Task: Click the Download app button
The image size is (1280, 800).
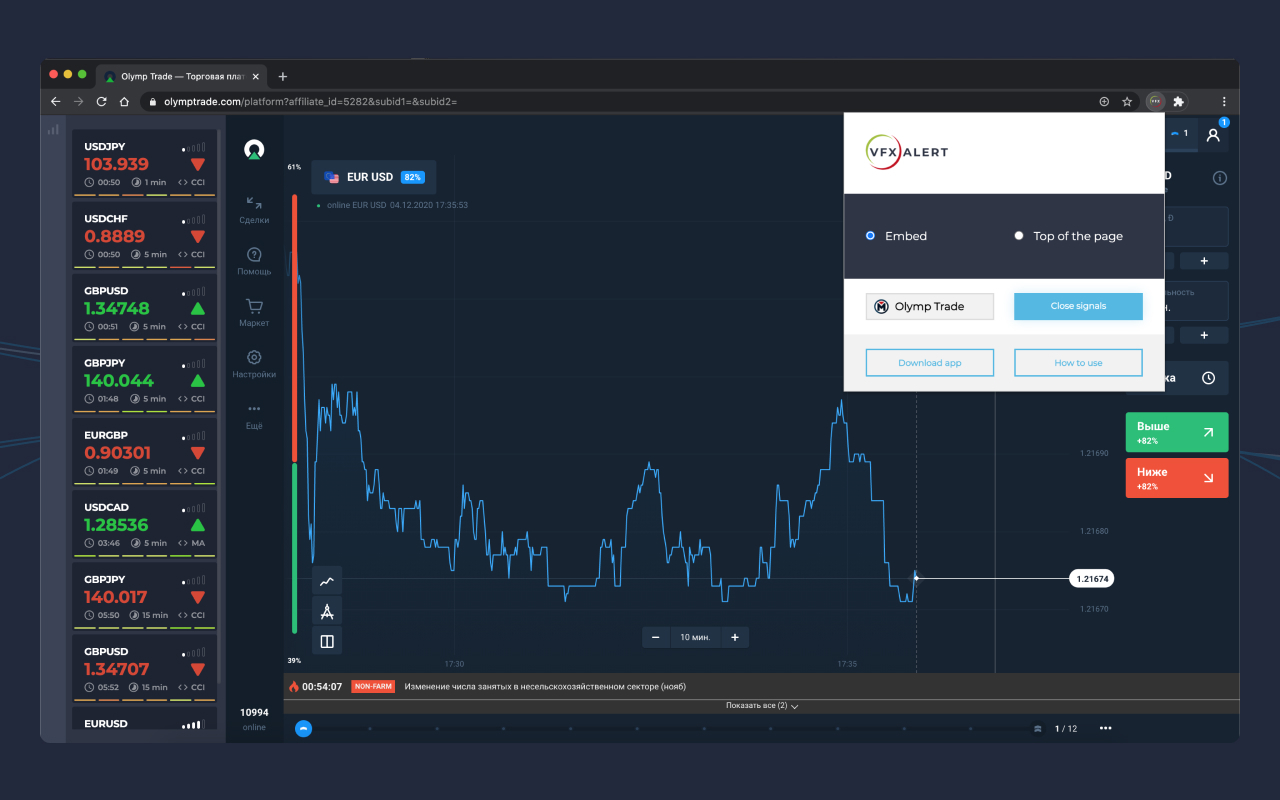Action: tap(930, 363)
